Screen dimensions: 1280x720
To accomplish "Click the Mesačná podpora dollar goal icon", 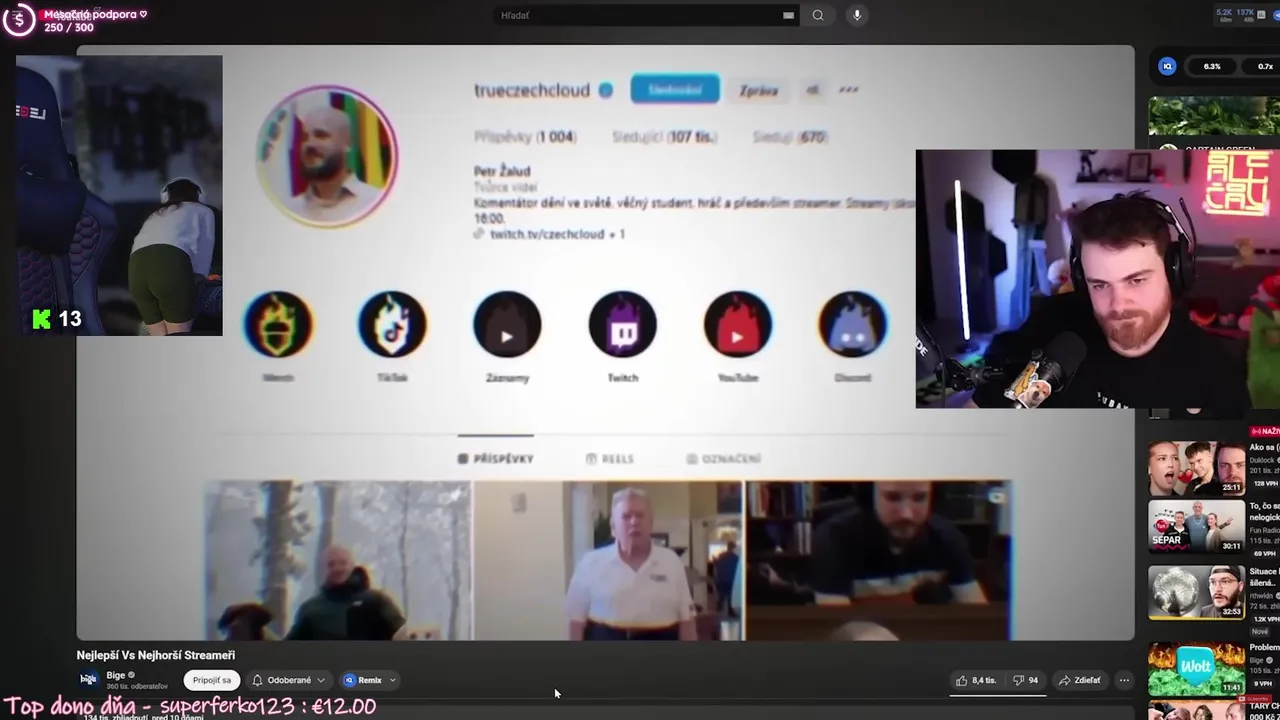I will pyautogui.click(x=18, y=19).
